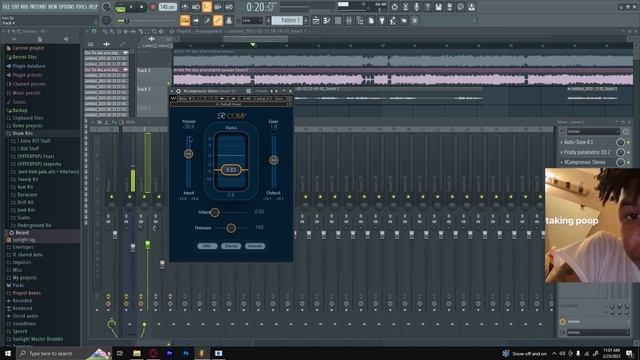Open the RCompressor plugin gear options
The image size is (640, 360).
(178, 91)
